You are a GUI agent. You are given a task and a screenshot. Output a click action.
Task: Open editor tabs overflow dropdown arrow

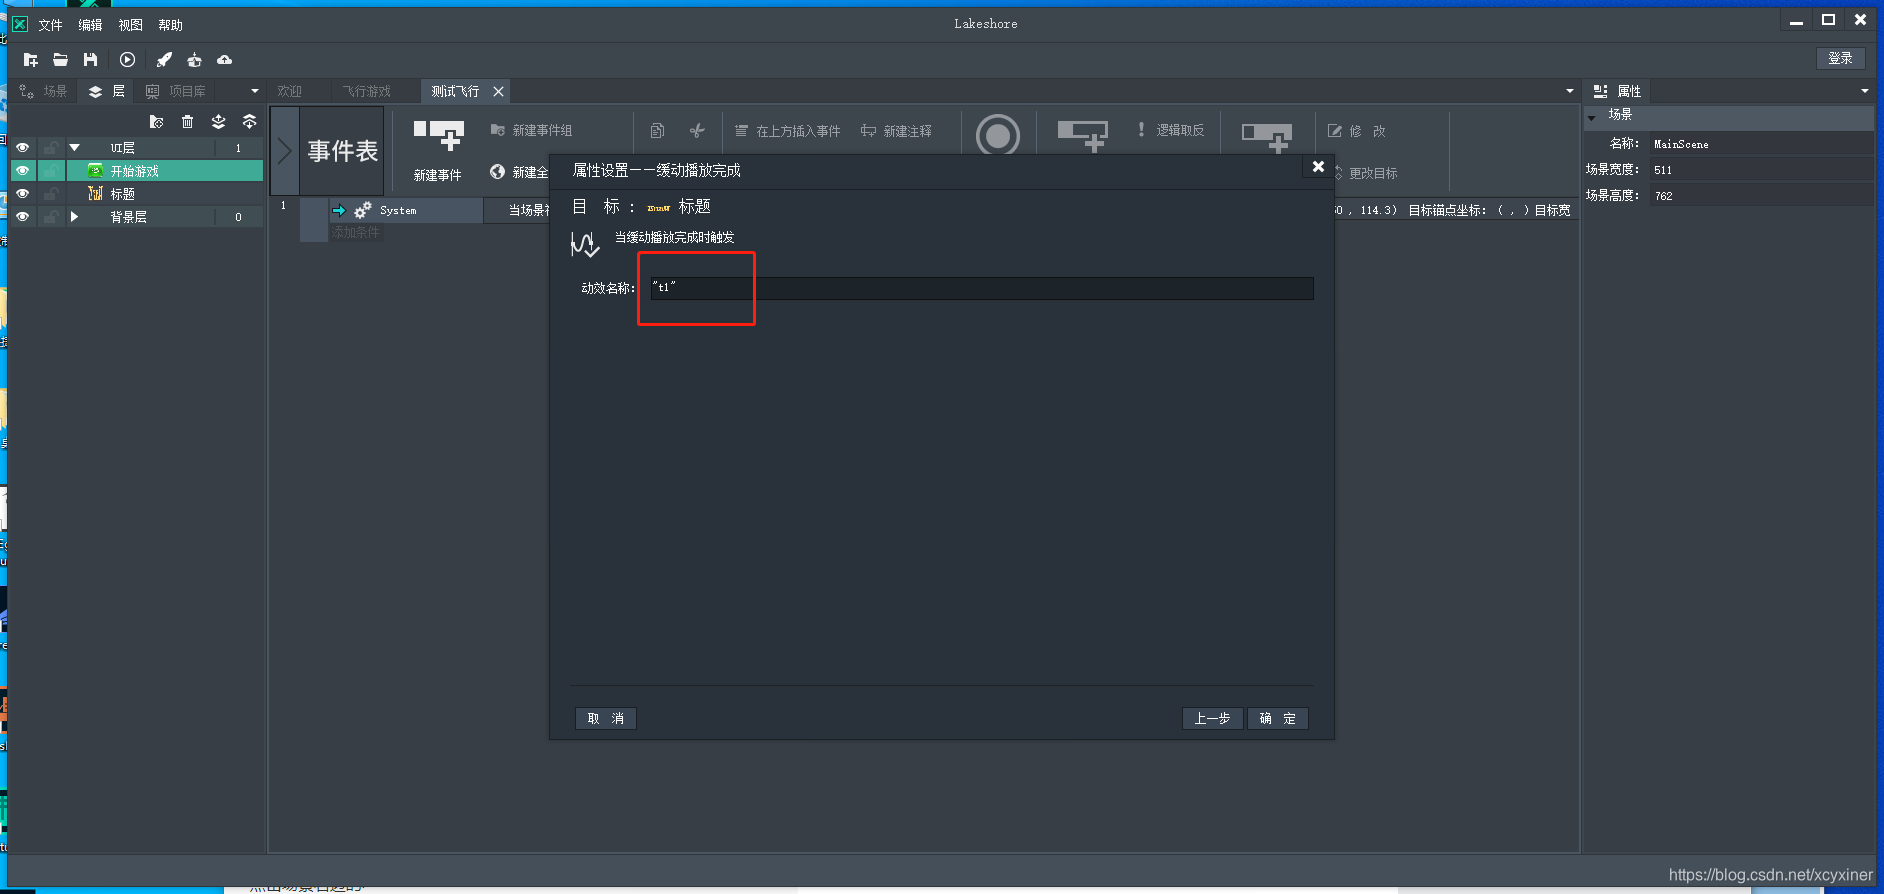pyautogui.click(x=1569, y=91)
